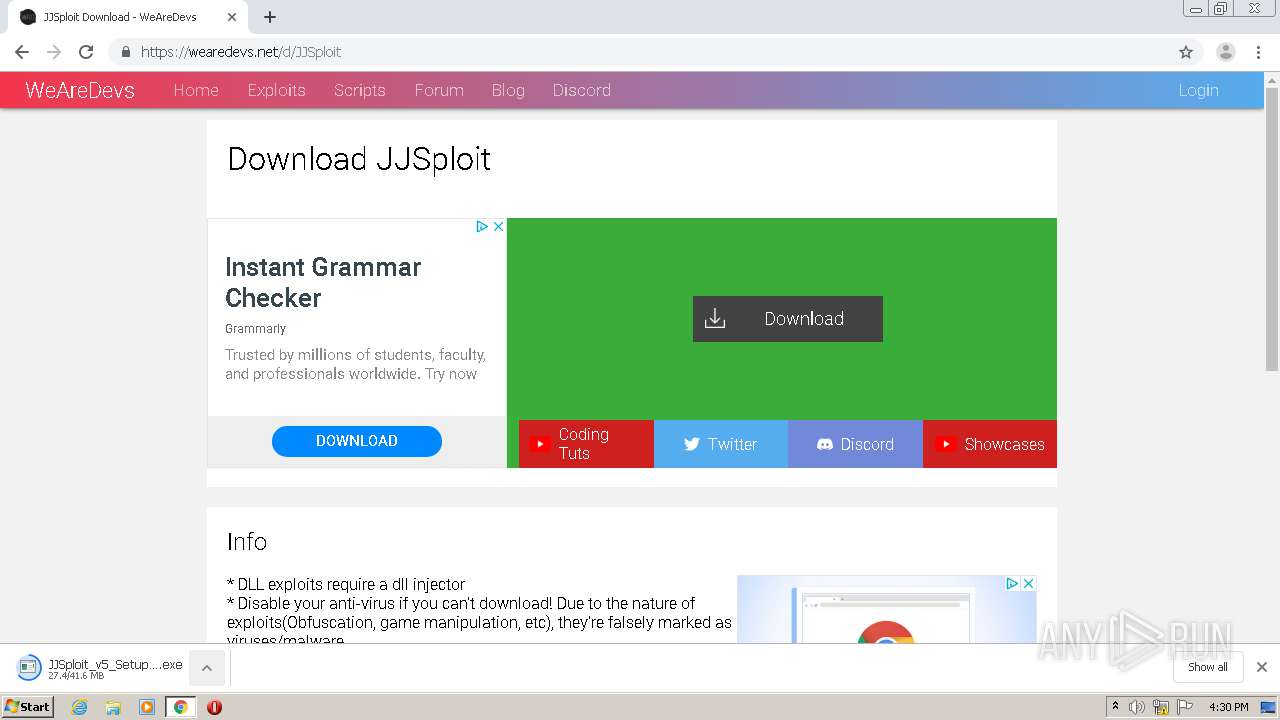Open the Twitter link
1280x720 pixels.
[721, 444]
